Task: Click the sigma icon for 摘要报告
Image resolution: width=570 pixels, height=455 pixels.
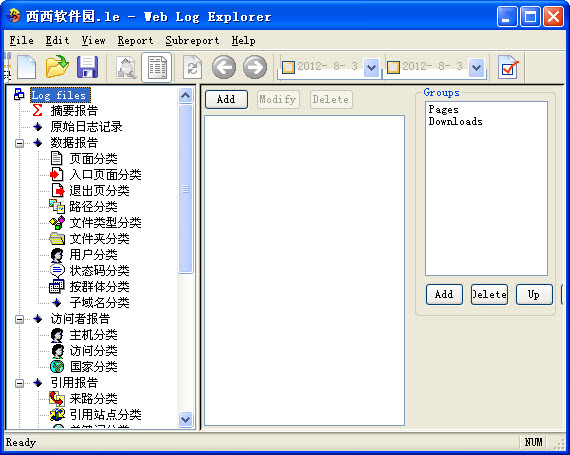Action: point(37,110)
